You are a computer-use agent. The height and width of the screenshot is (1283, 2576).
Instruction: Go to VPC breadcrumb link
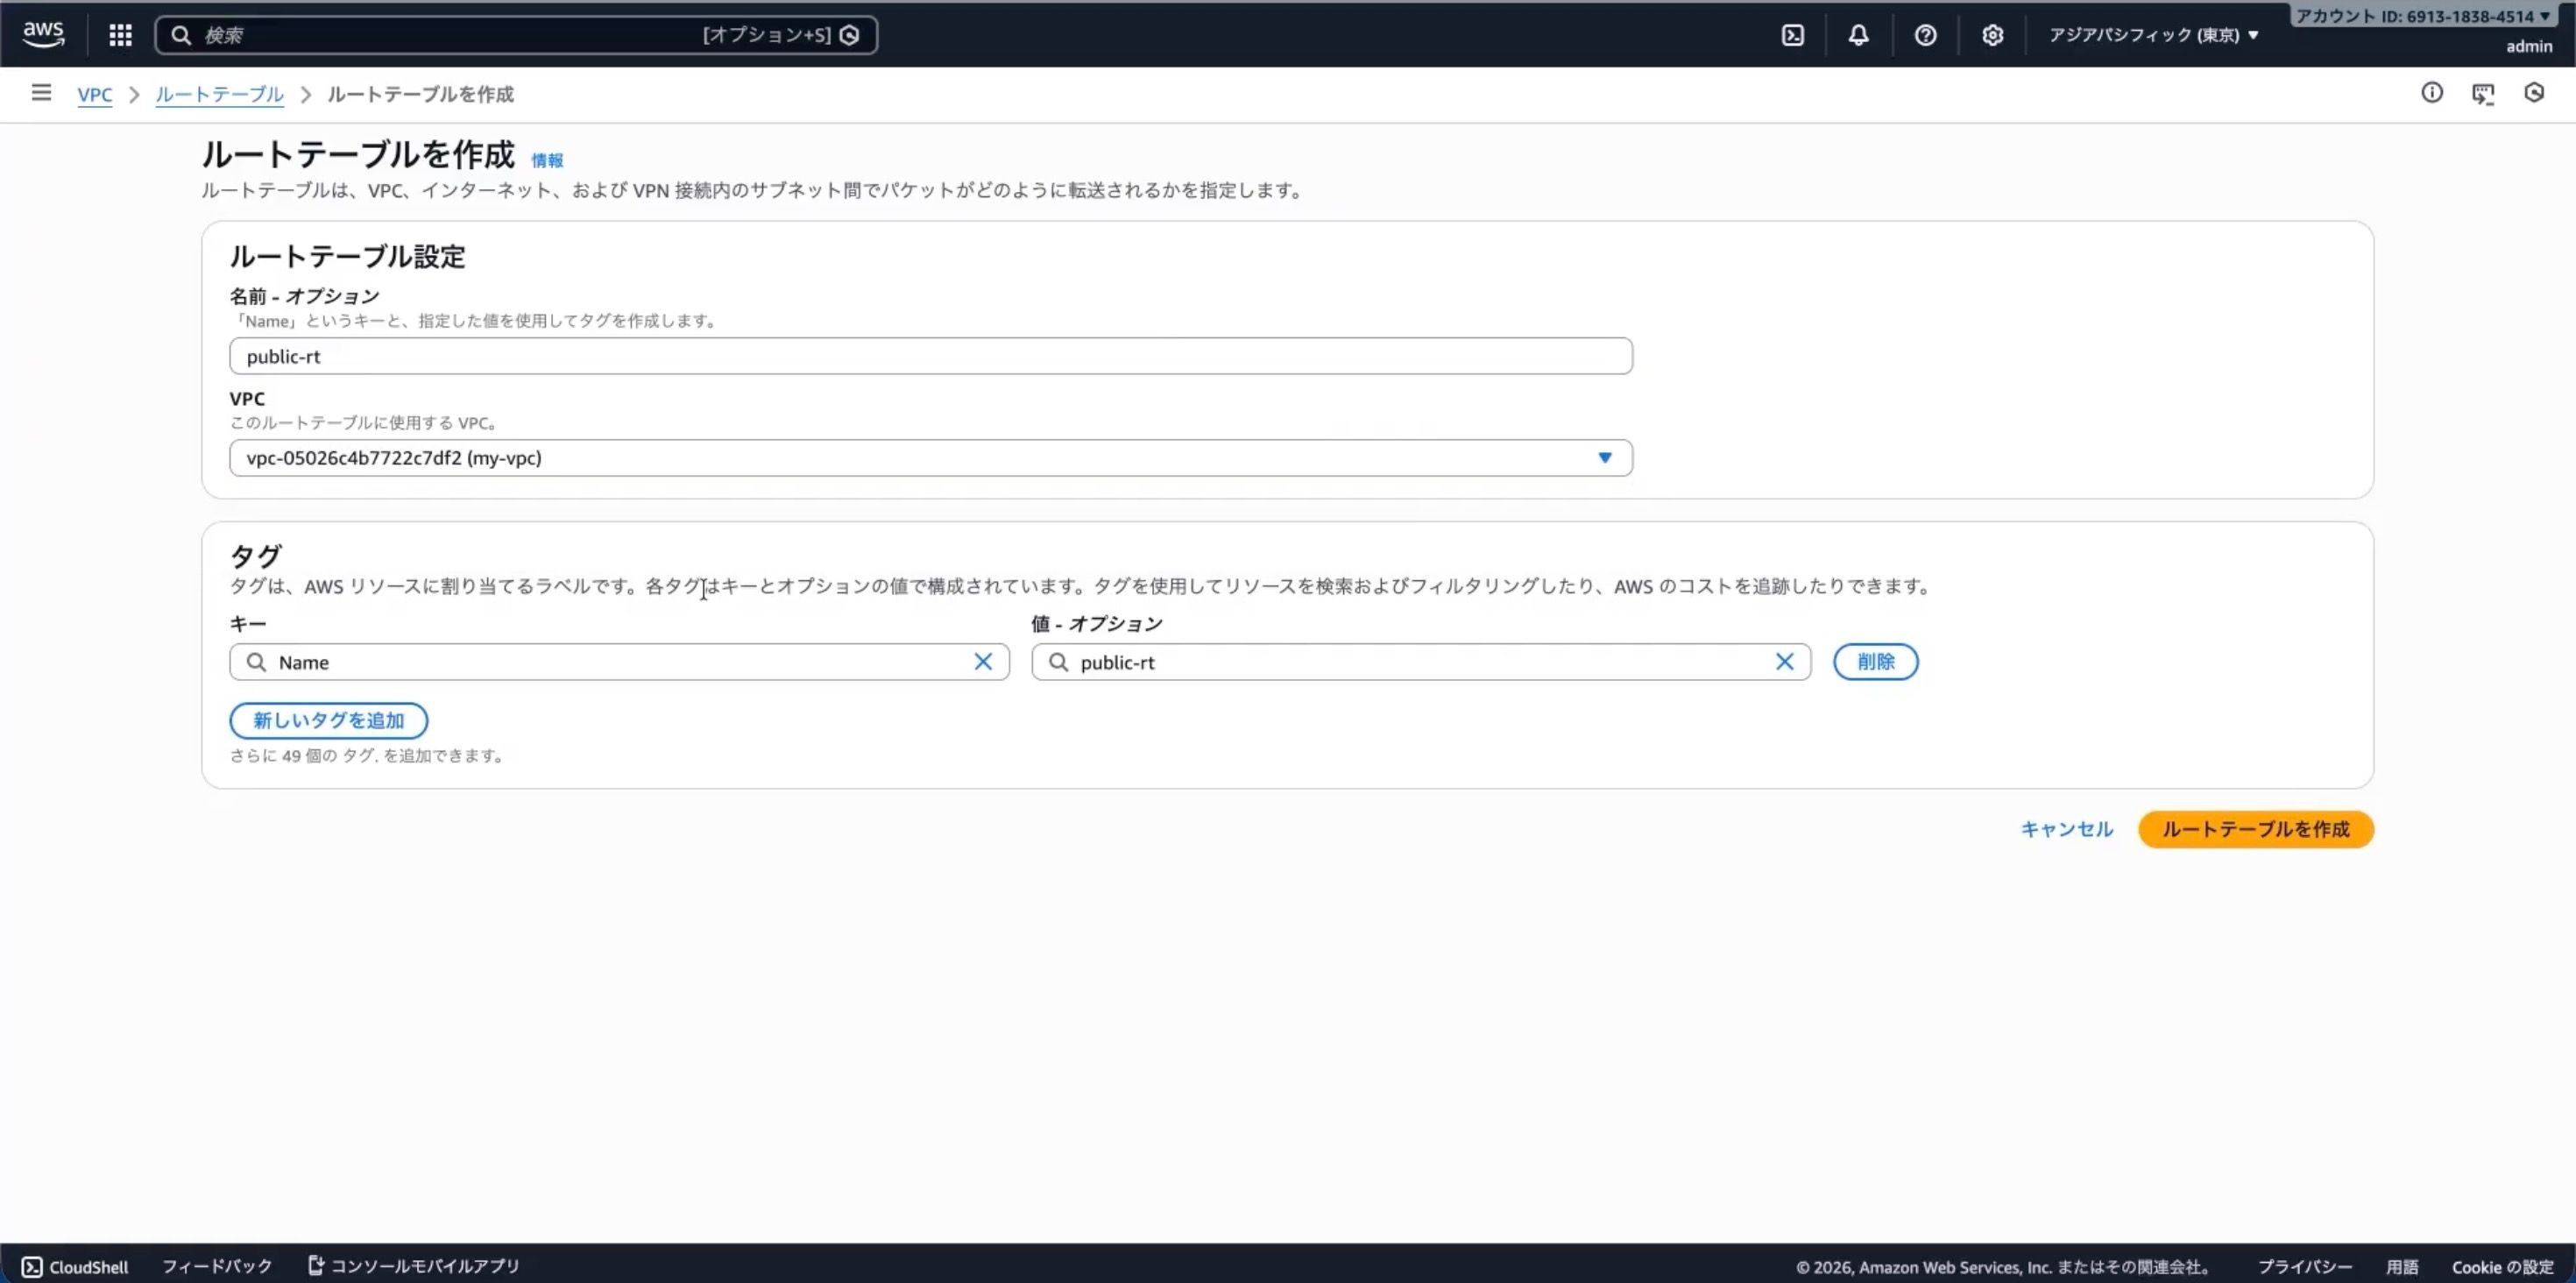point(95,94)
